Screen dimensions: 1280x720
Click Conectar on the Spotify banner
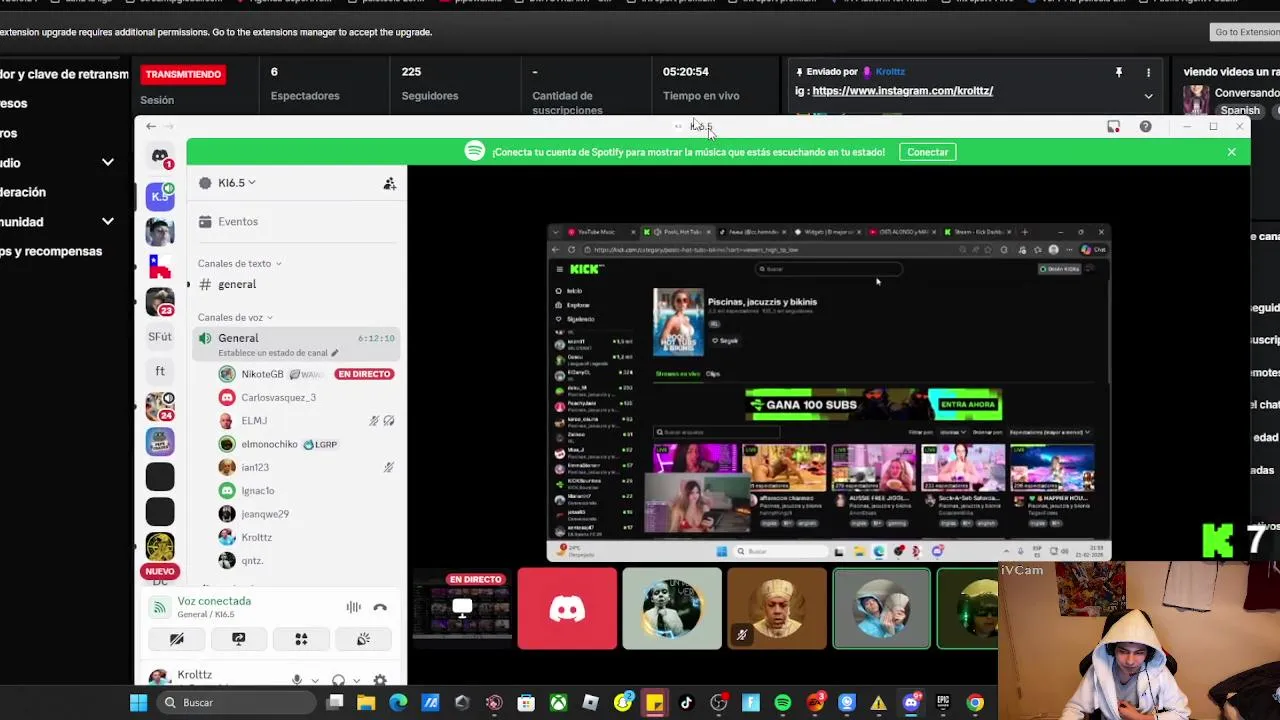pyautogui.click(x=928, y=152)
